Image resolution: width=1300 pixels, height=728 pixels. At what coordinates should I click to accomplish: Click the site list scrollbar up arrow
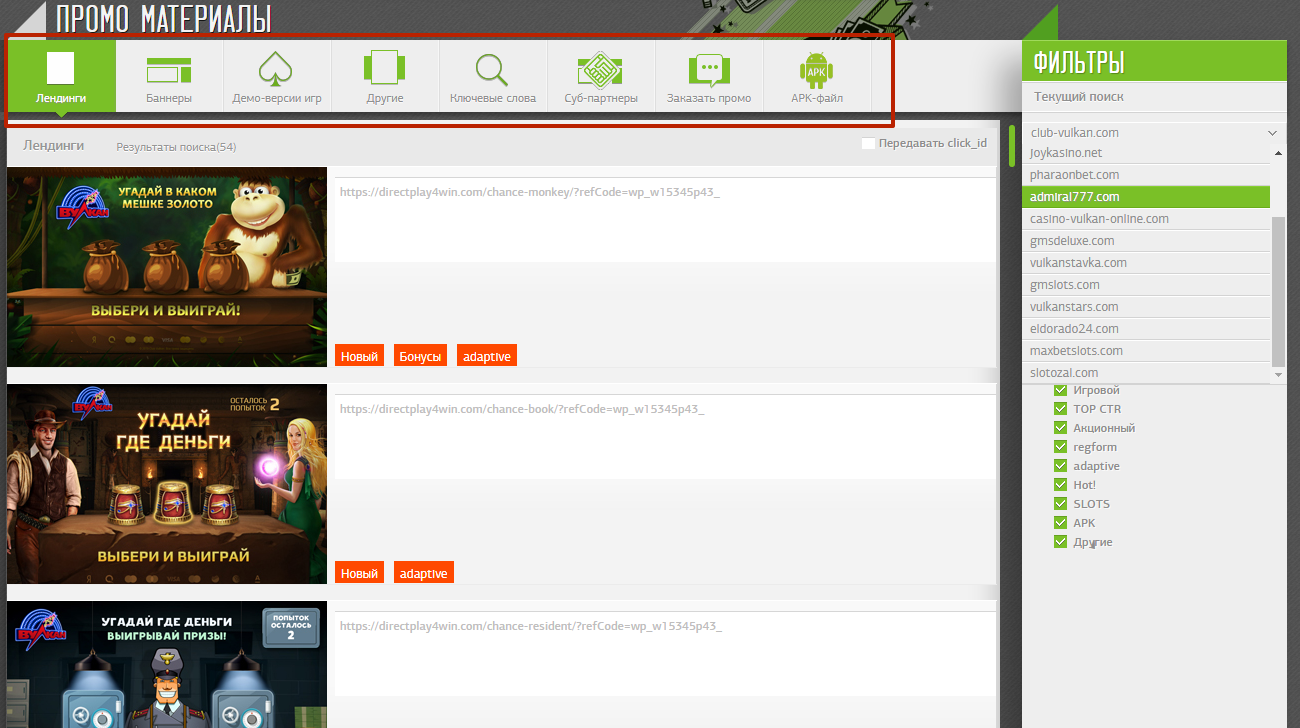1278,153
